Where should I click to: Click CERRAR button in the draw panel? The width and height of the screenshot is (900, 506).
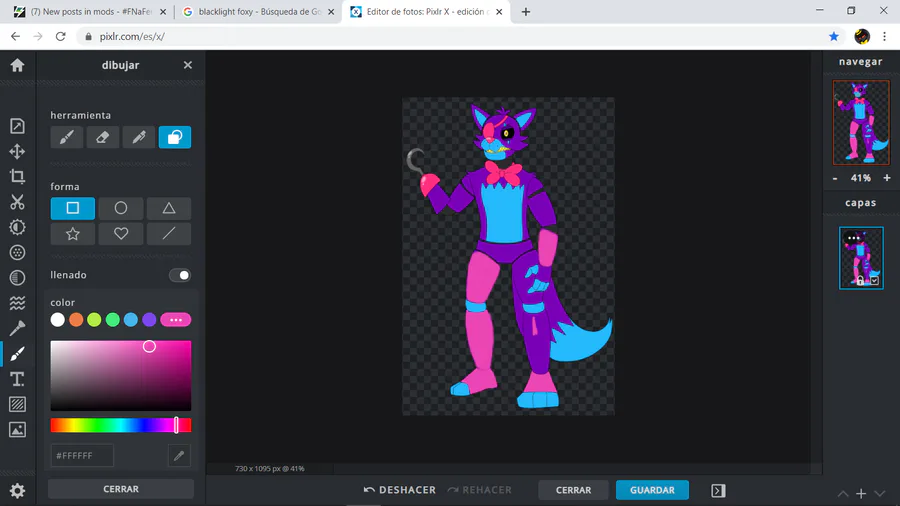(121, 489)
